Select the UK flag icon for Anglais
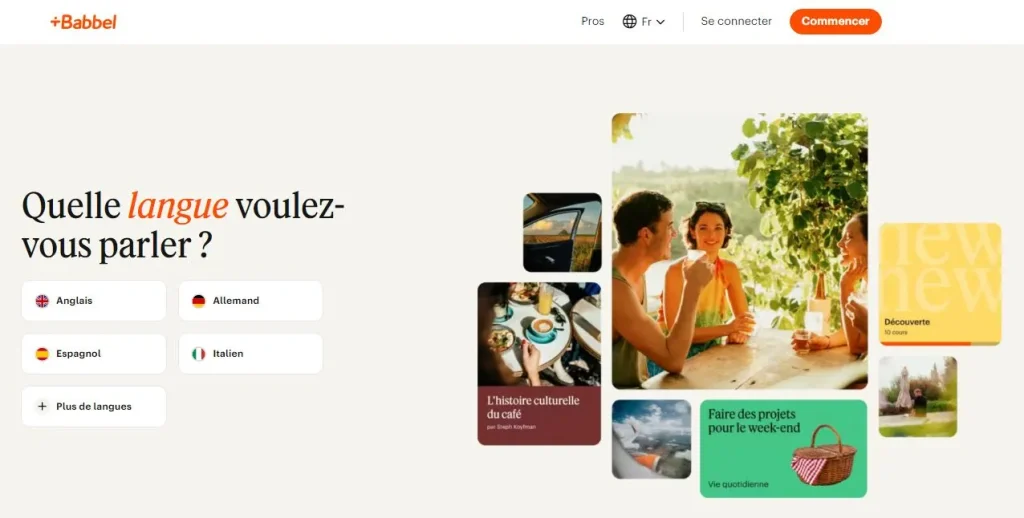The height and width of the screenshot is (518, 1024). tap(42, 301)
